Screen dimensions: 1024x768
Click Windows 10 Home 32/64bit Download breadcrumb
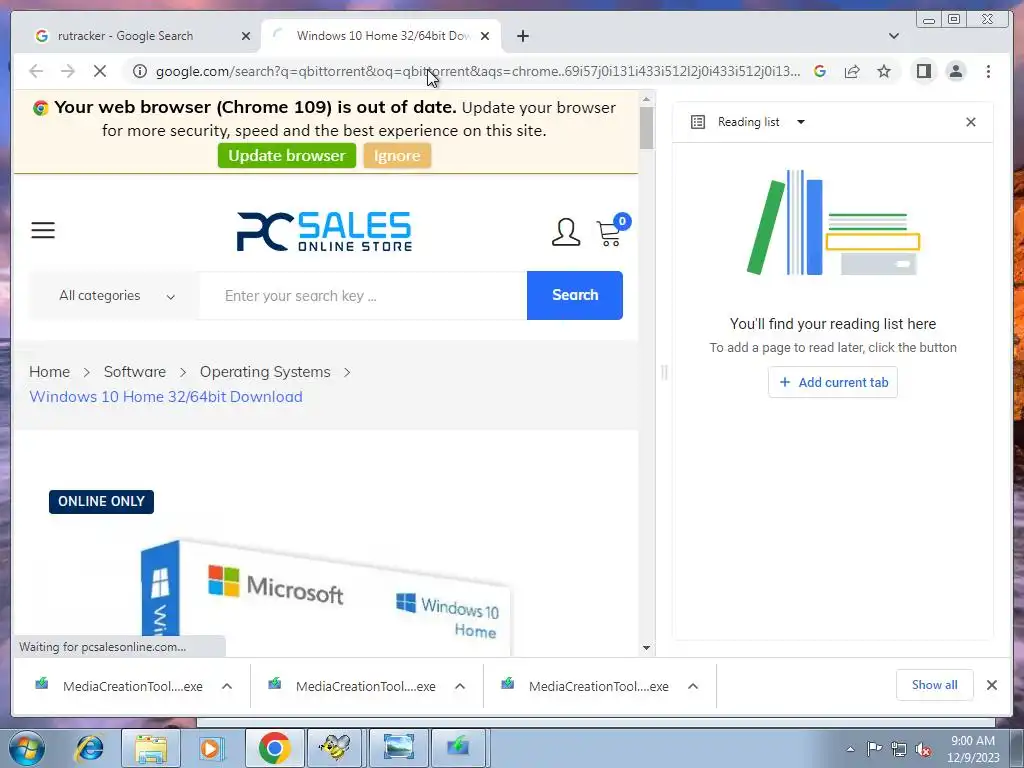(x=166, y=396)
